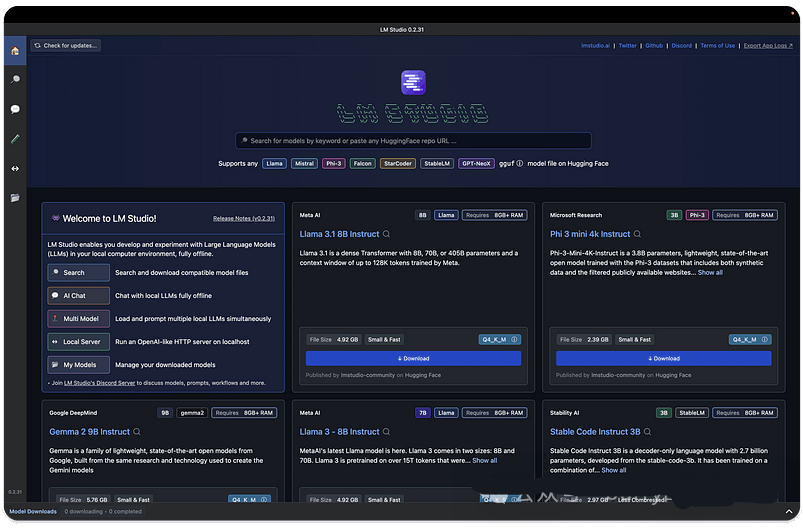Search icon next to Gemma 2 9B Instruct
The width and height of the screenshot is (803, 529).
[137, 432]
